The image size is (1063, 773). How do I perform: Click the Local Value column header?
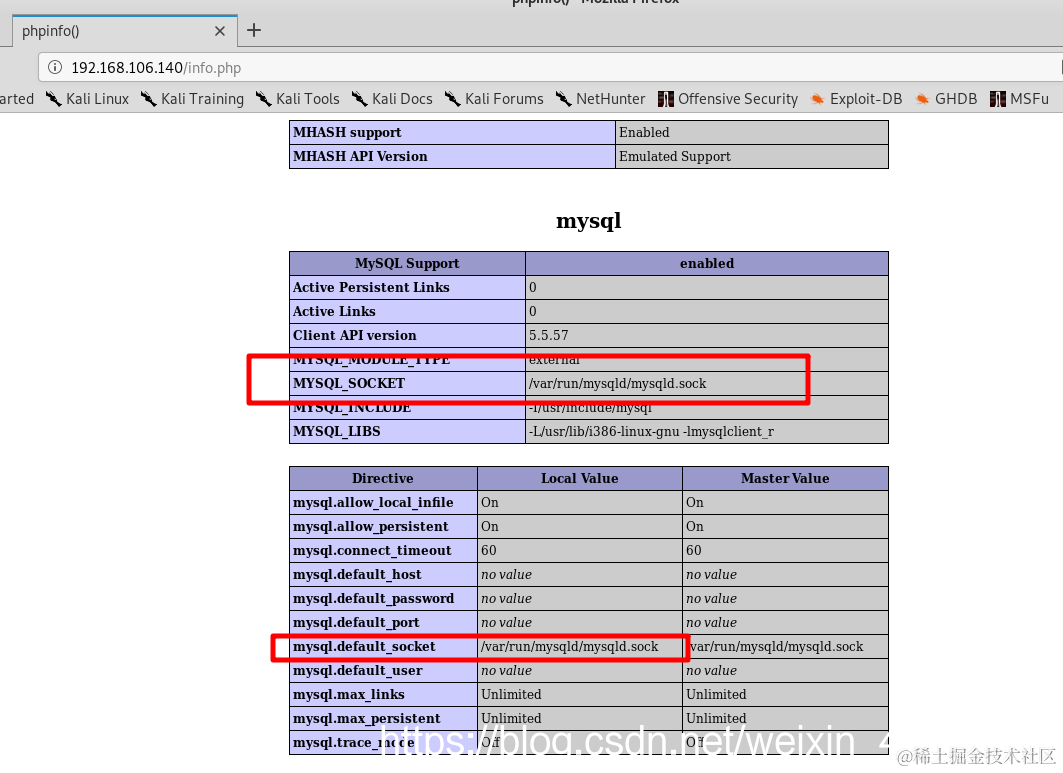(x=580, y=479)
